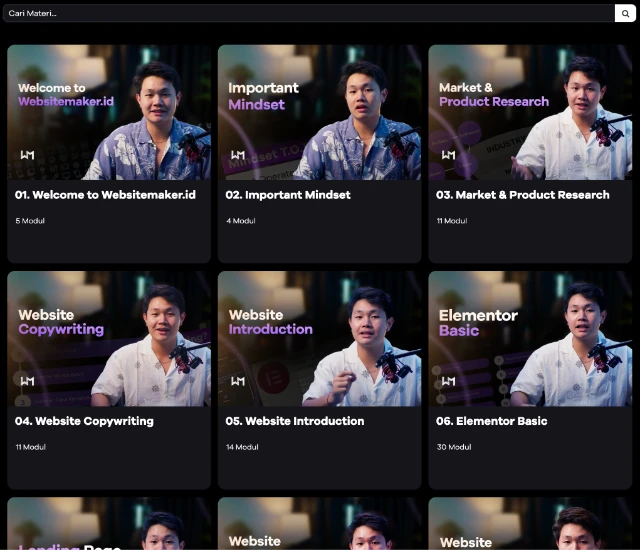
Task: Click the 5 Modul label
Action: tap(30, 221)
